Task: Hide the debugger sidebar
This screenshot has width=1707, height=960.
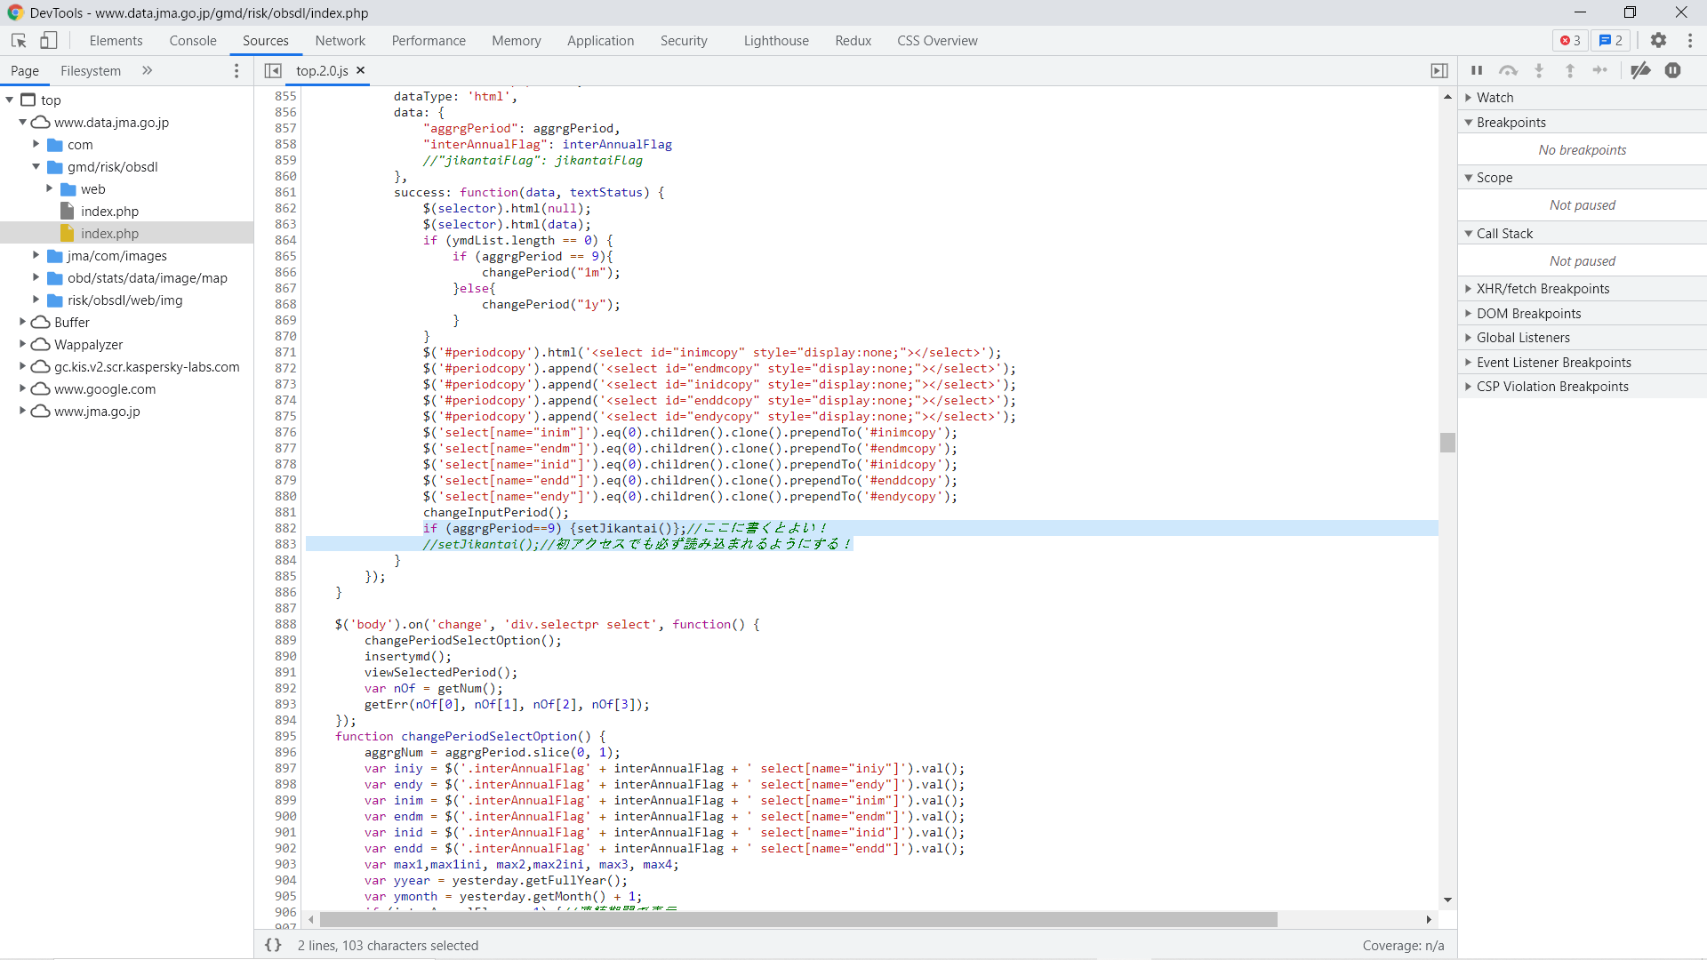Action: 1438,71
